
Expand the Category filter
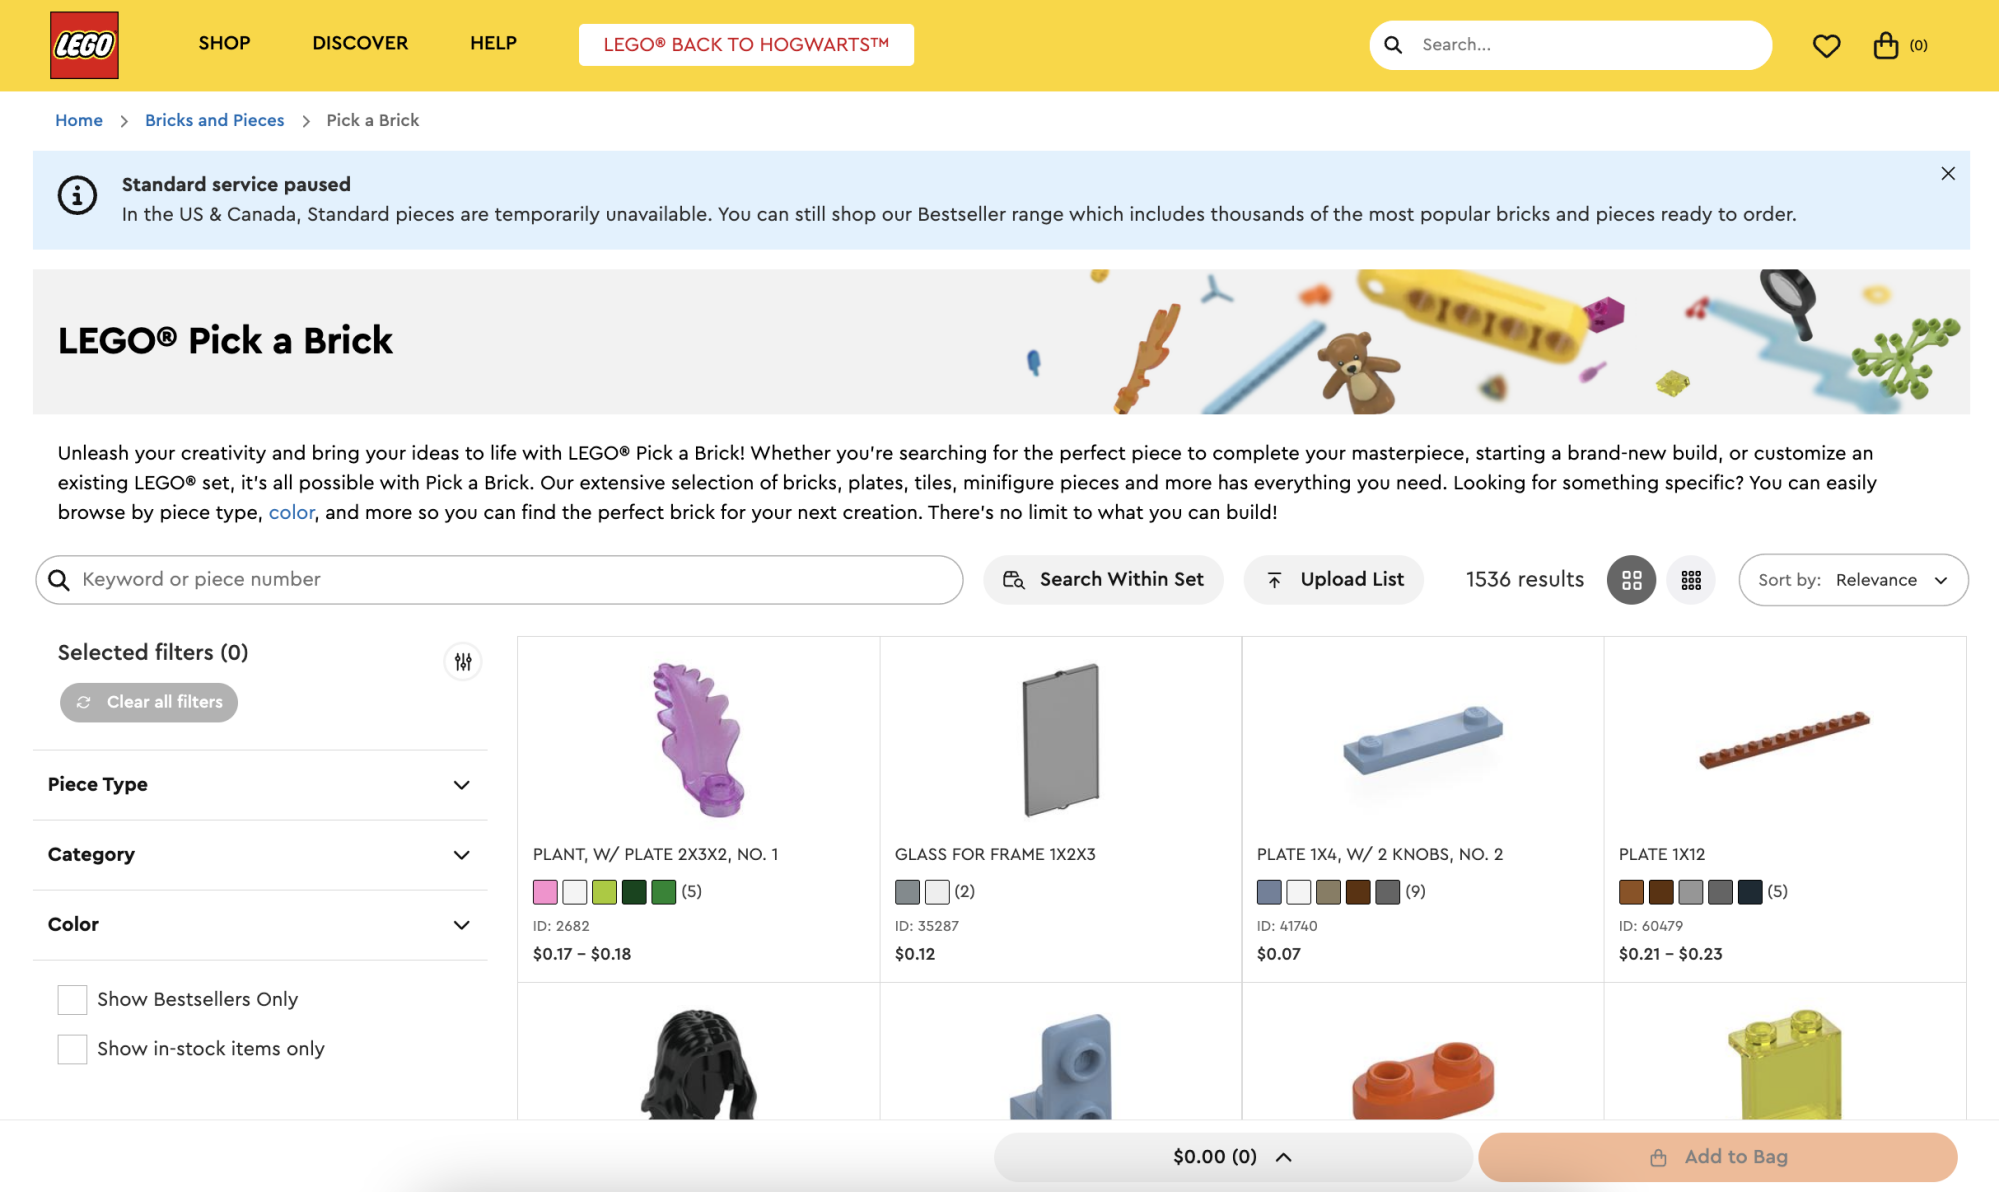pyautogui.click(x=260, y=855)
